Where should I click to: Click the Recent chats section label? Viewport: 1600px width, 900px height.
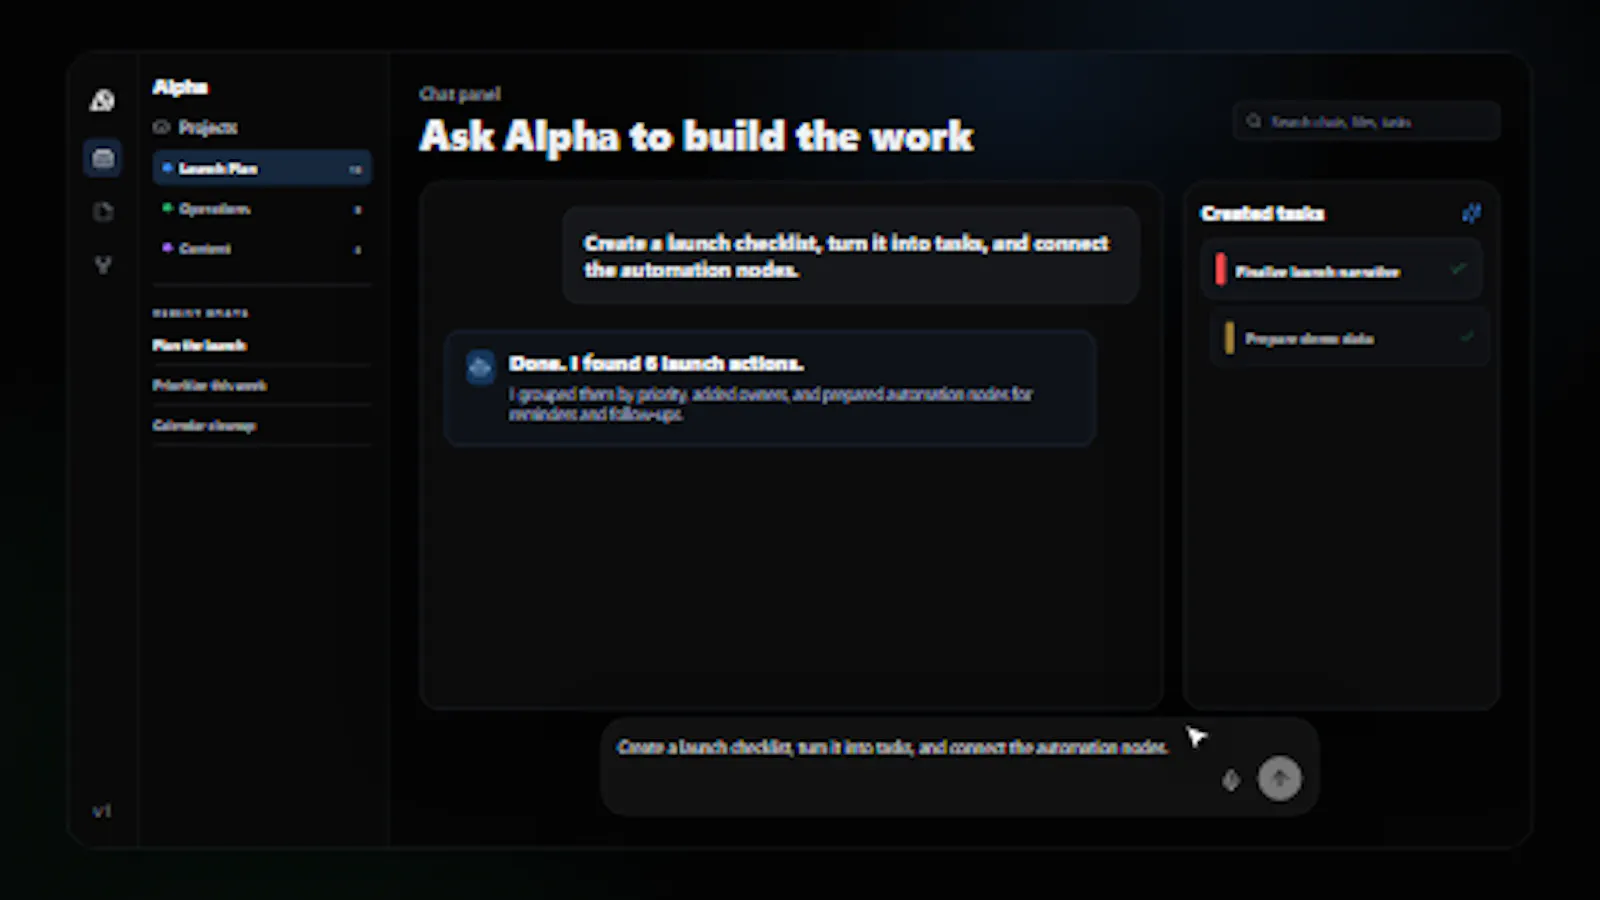[x=200, y=313]
